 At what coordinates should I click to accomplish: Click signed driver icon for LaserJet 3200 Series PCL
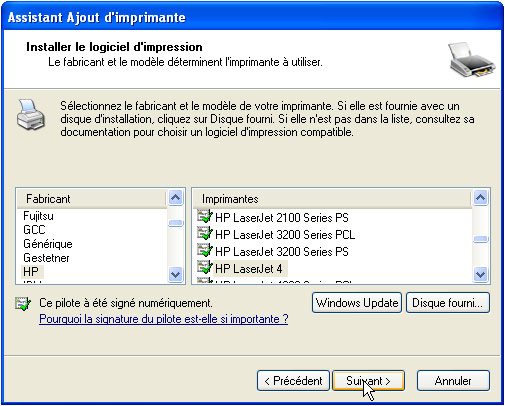click(205, 233)
